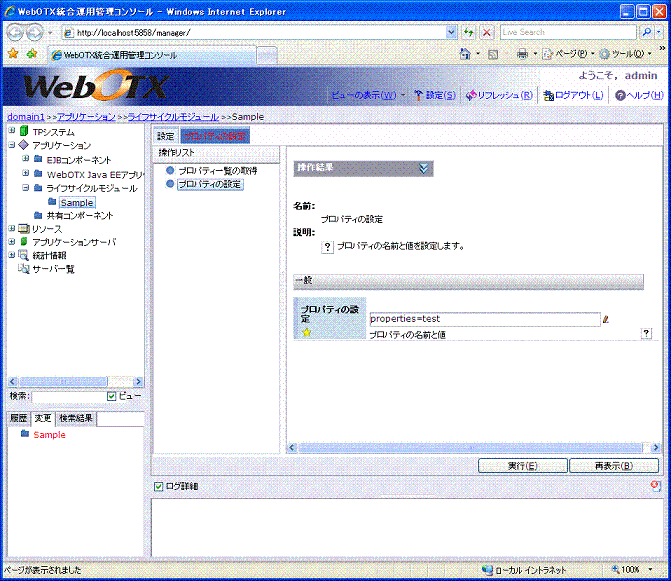
Task: Switch to the 検索結果 tab
Action: coord(76,418)
